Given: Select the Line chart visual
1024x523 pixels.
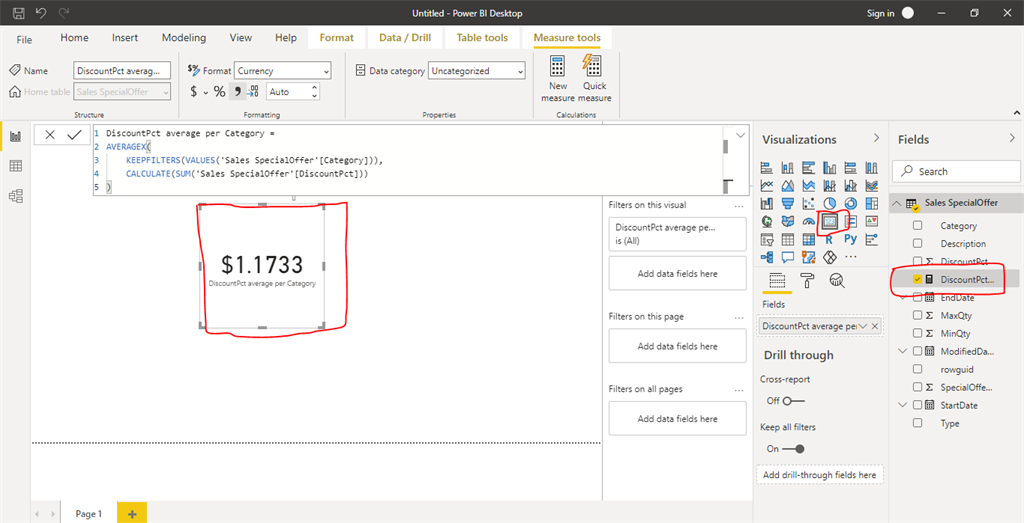Looking at the screenshot, I should [x=767, y=185].
